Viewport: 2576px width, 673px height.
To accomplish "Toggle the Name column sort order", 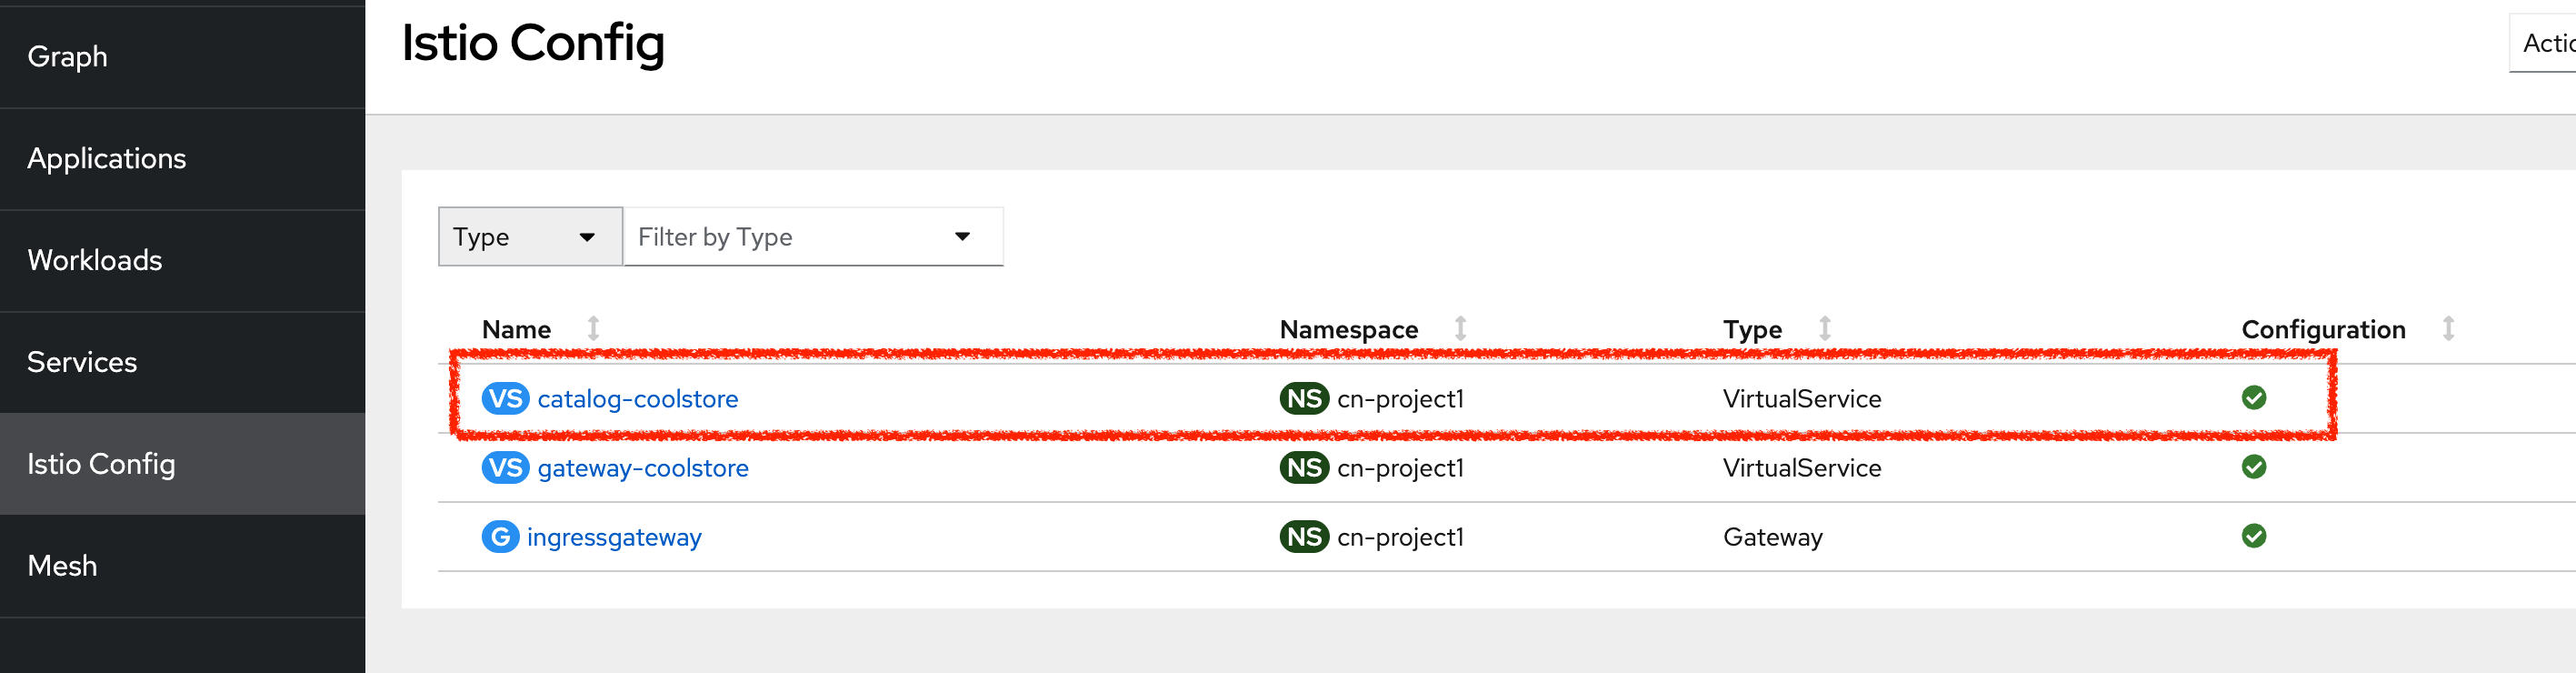I will pos(594,328).
